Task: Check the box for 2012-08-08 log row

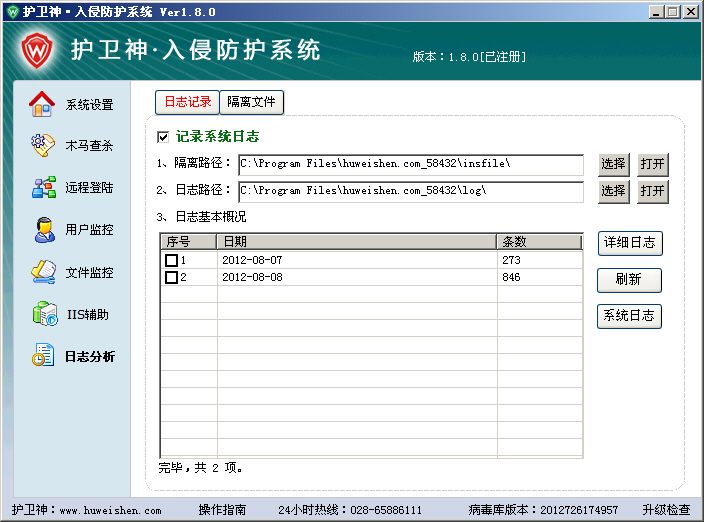Action: 171,277
